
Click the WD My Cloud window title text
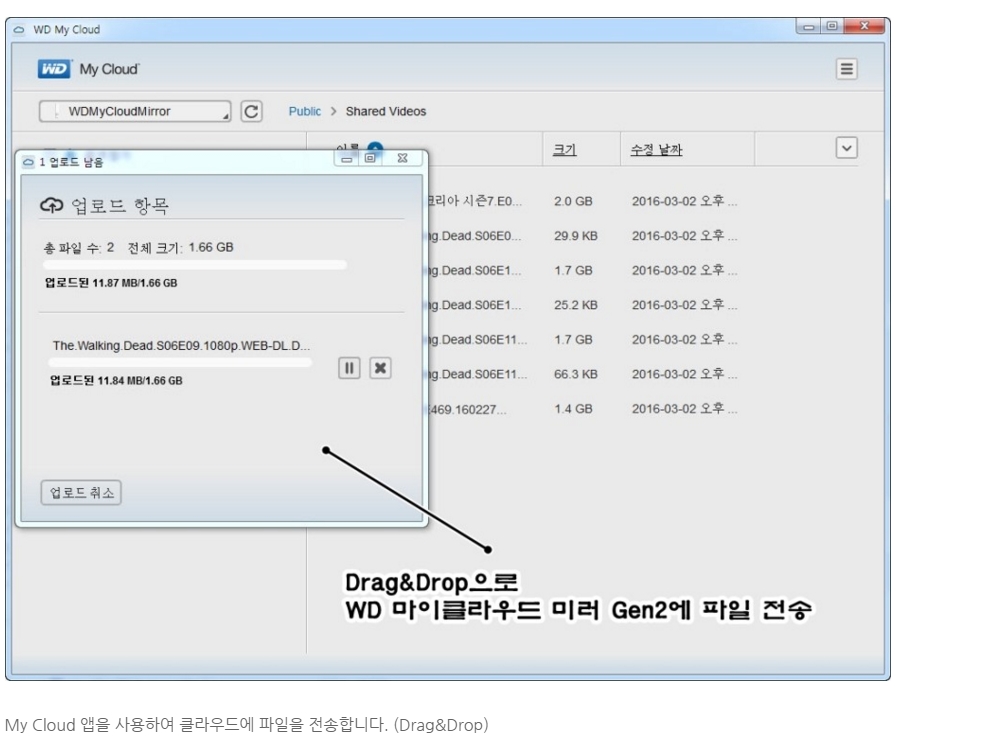[x=67, y=29]
